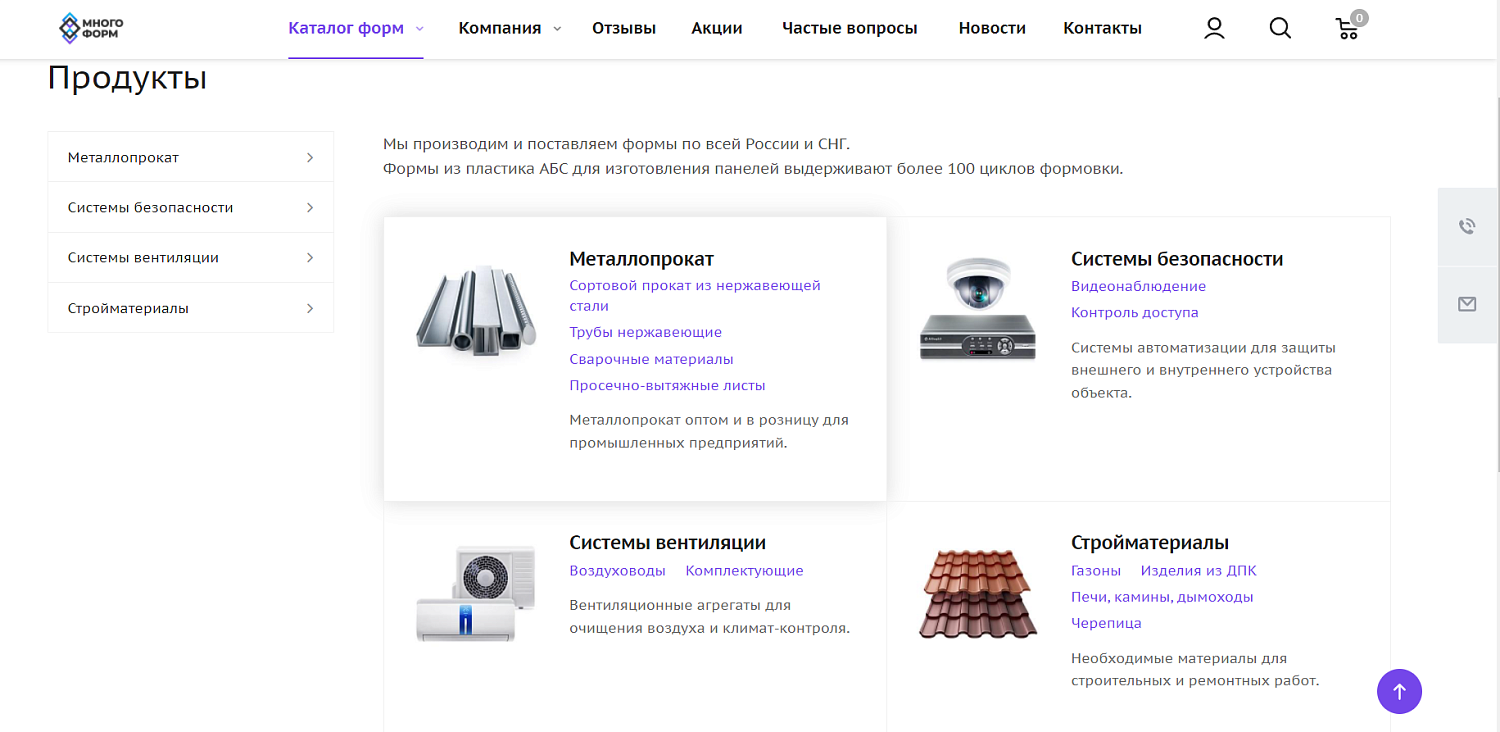
Task: Go to the Новости page
Action: [992, 28]
